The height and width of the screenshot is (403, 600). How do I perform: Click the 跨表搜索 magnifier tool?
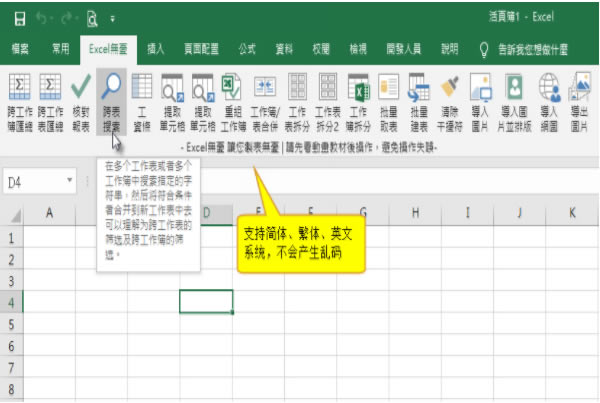[111, 103]
